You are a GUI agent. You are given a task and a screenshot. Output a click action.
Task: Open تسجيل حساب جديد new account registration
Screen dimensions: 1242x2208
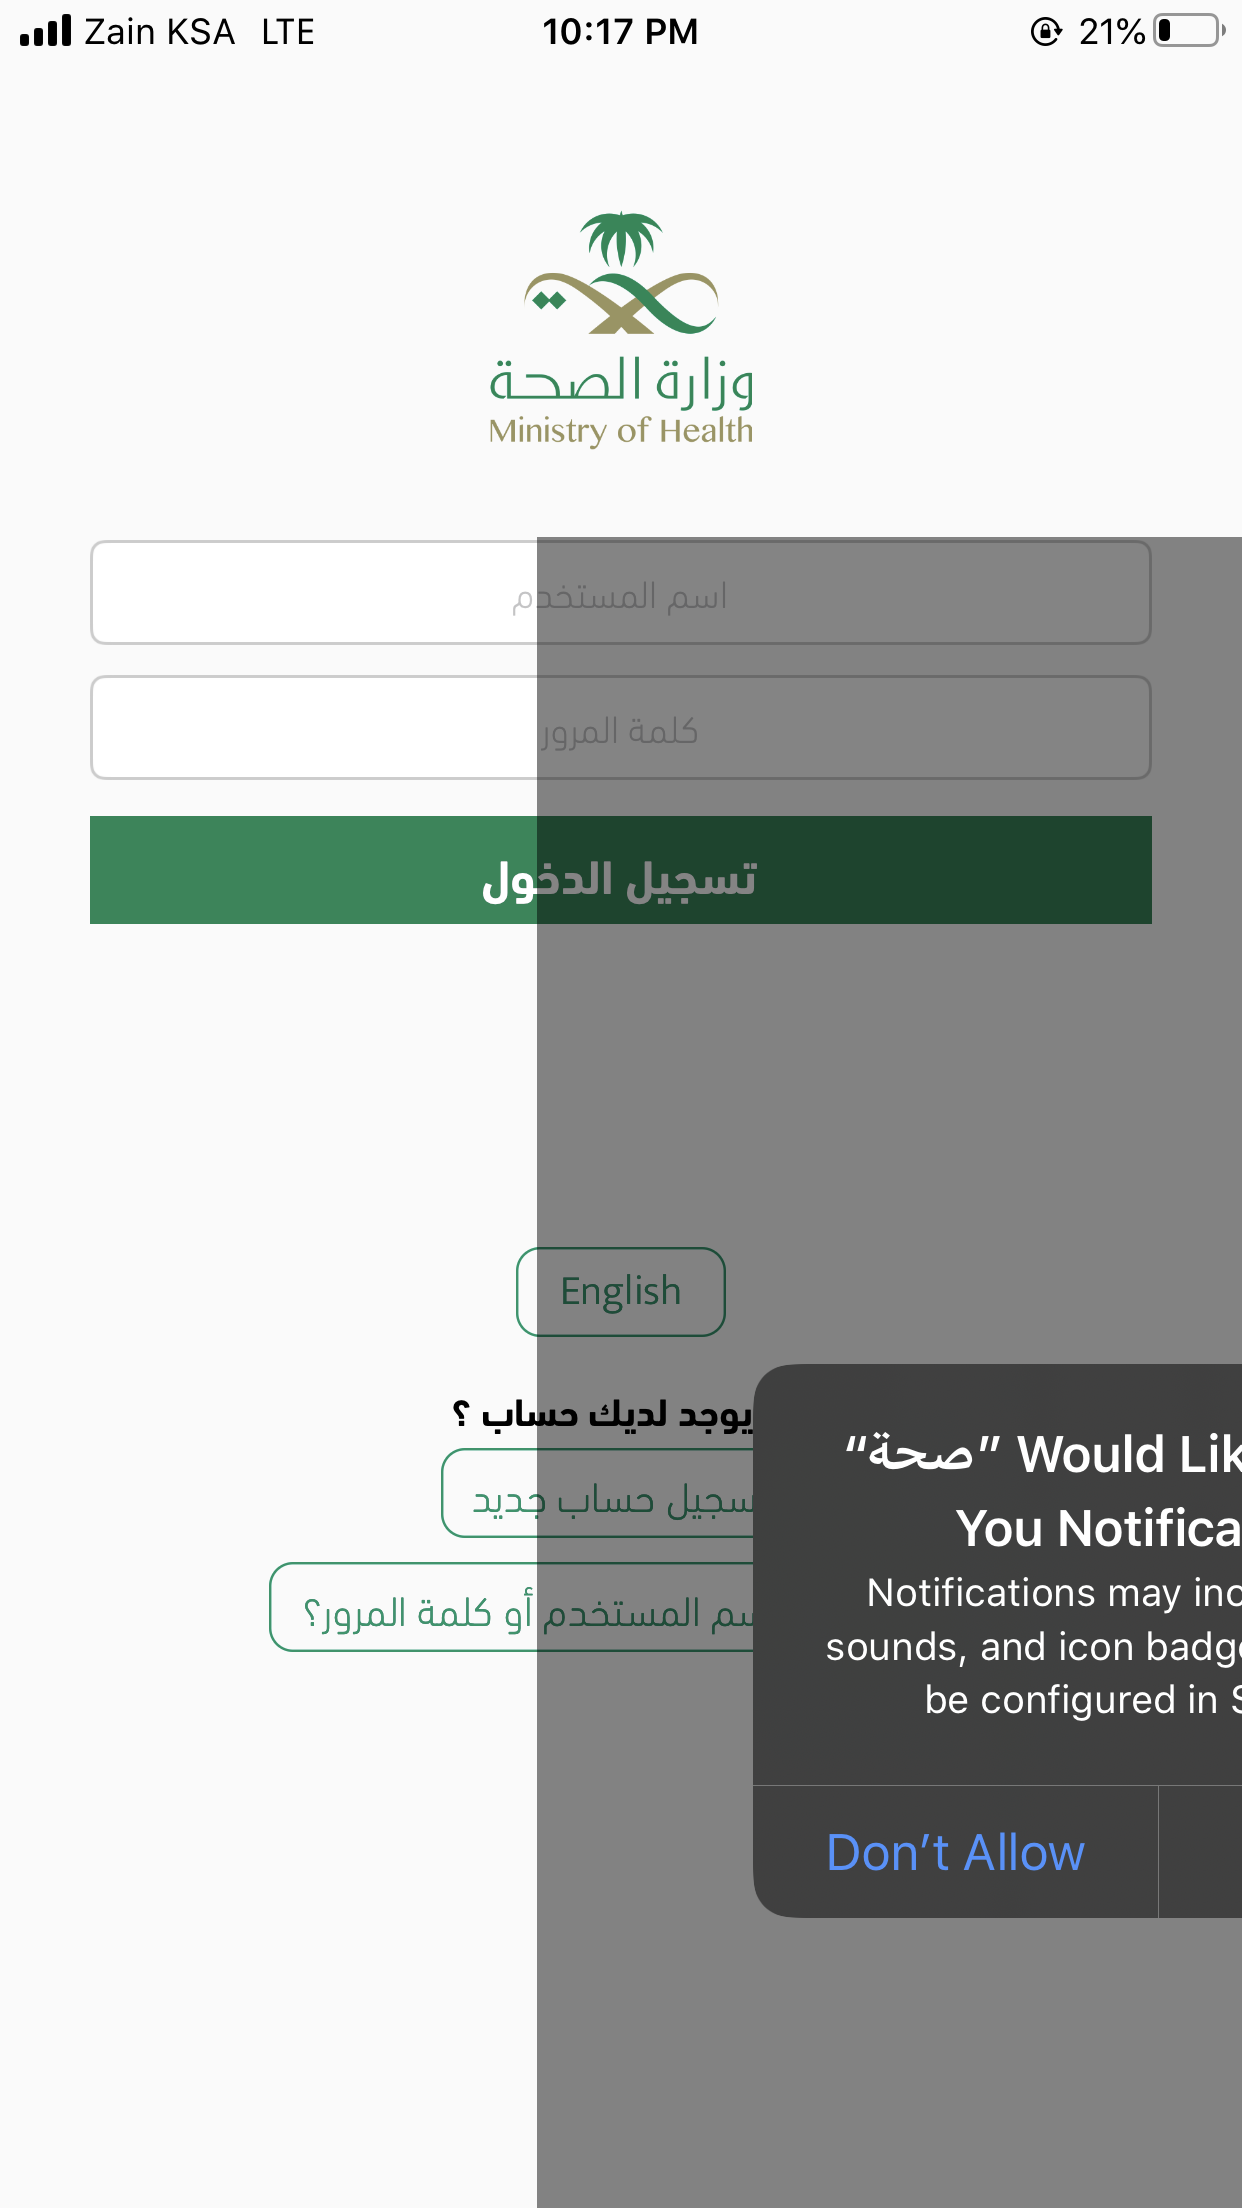[x=598, y=1493]
